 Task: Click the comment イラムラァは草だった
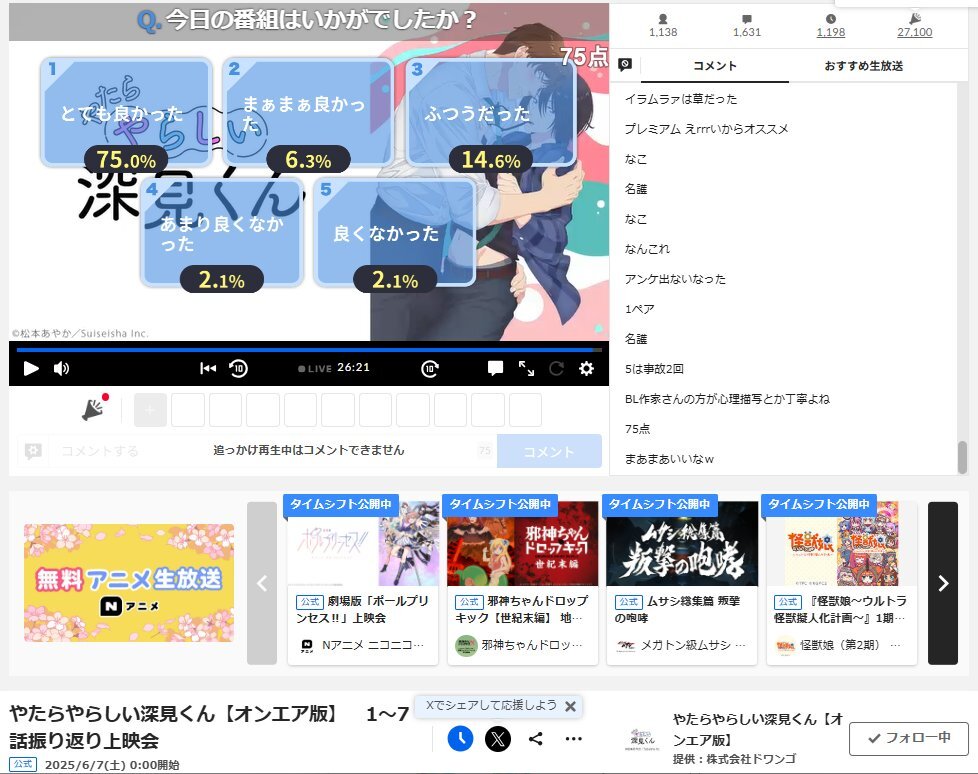tap(681, 99)
